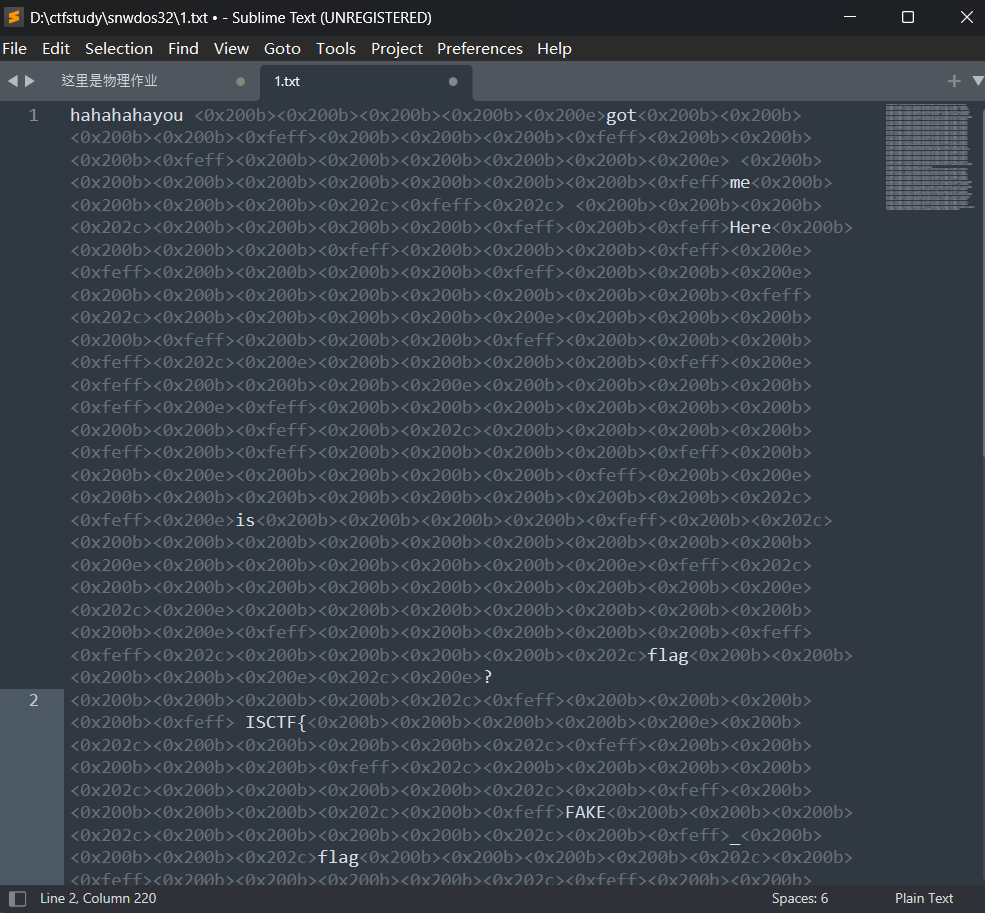
Task: Click Line 2, Column 220 status
Action: (98, 899)
